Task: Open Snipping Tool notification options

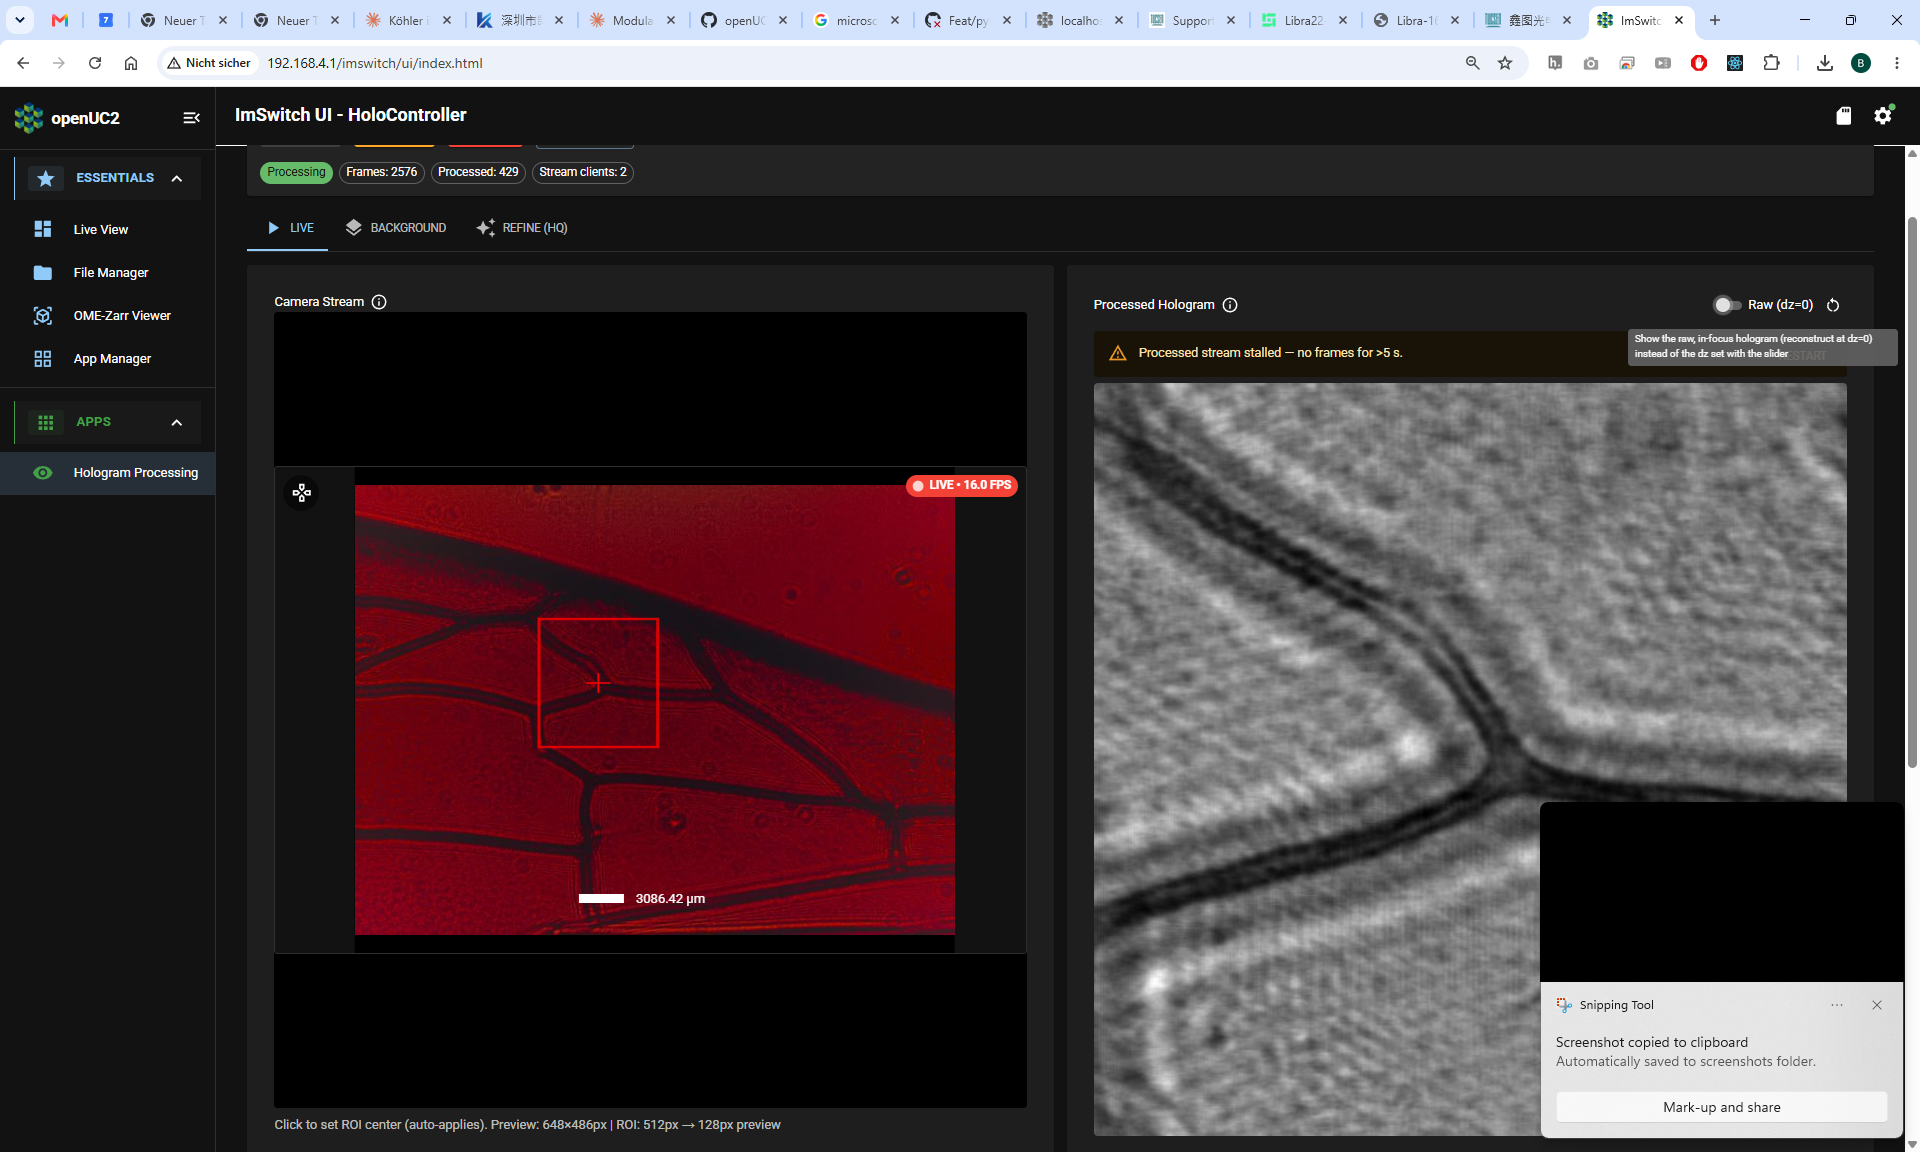Action: click(1837, 1005)
